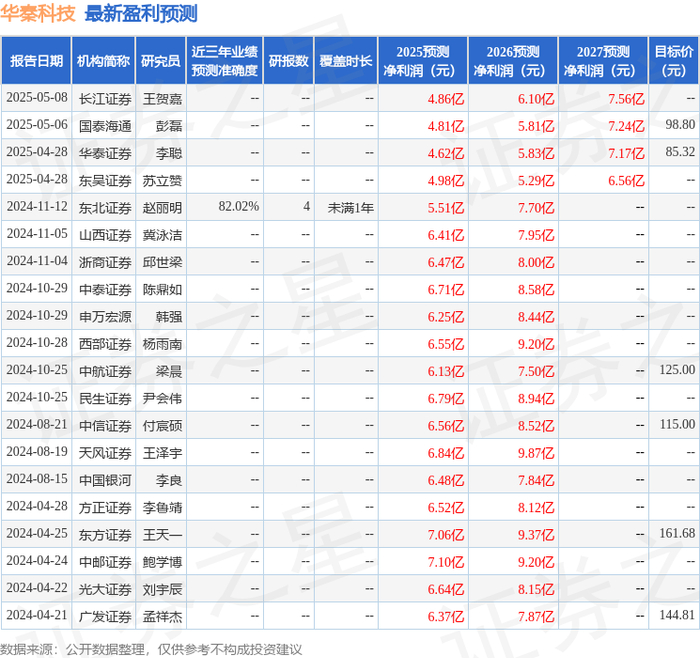
Task: Click the 144.81 target price
Action: click(677, 615)
